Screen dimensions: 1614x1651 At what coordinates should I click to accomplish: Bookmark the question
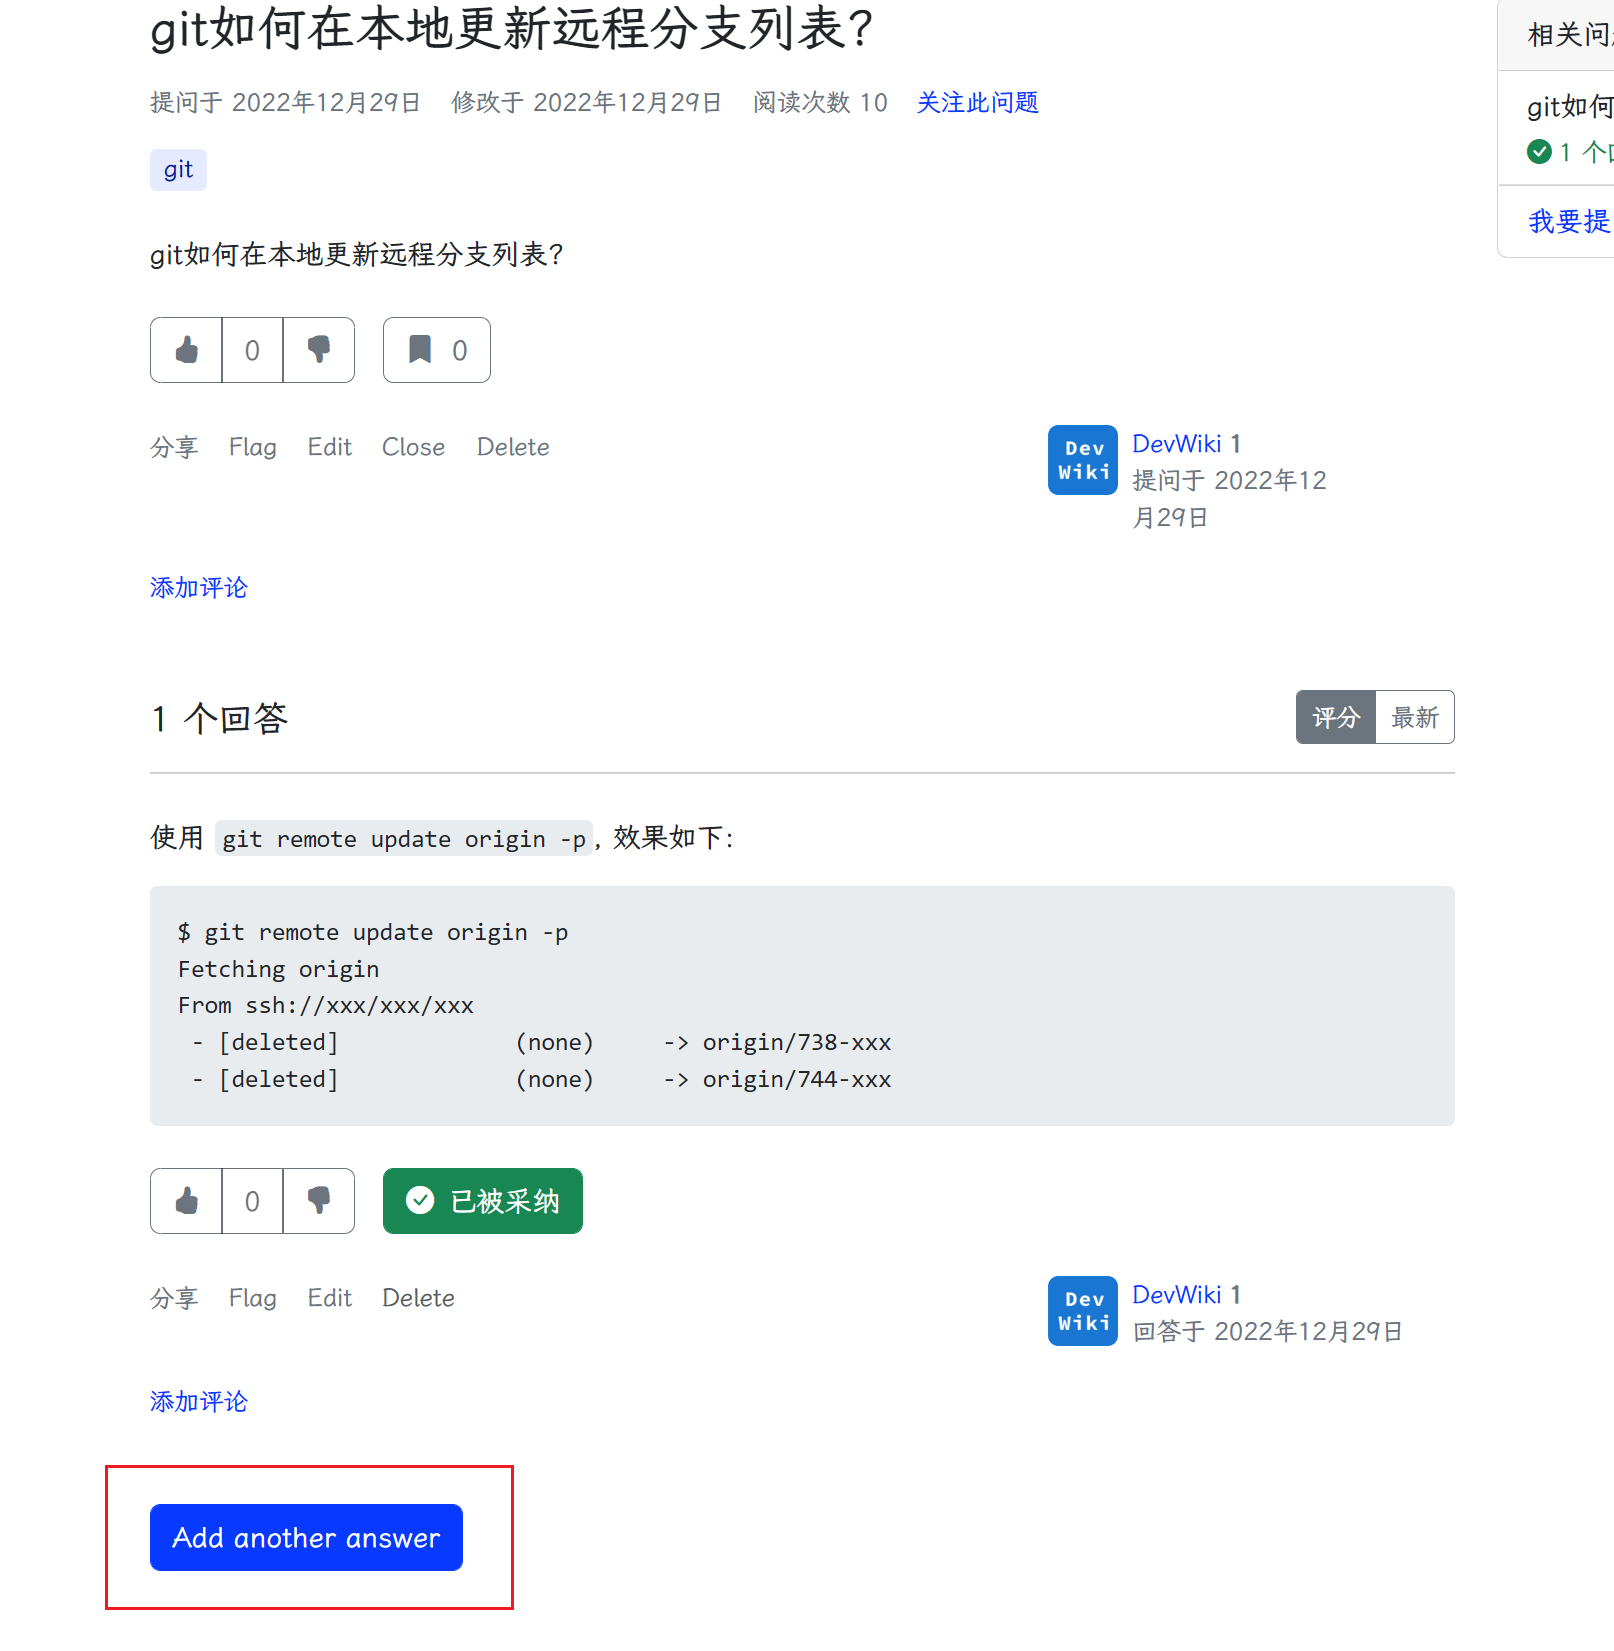[x=421, y=350]
